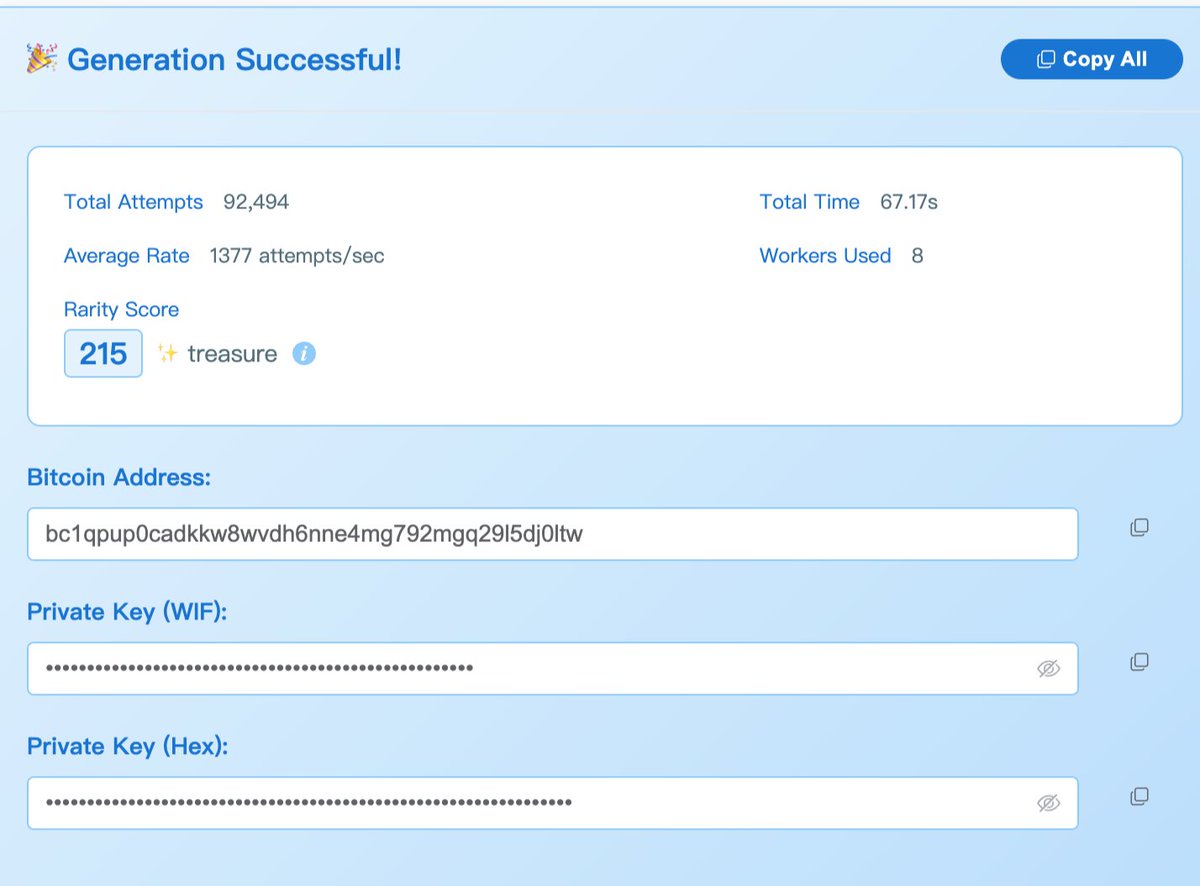Click the '92,494' total attempts value
The width and height of the screenshot is (1200, 886).
tap(256, 202)
